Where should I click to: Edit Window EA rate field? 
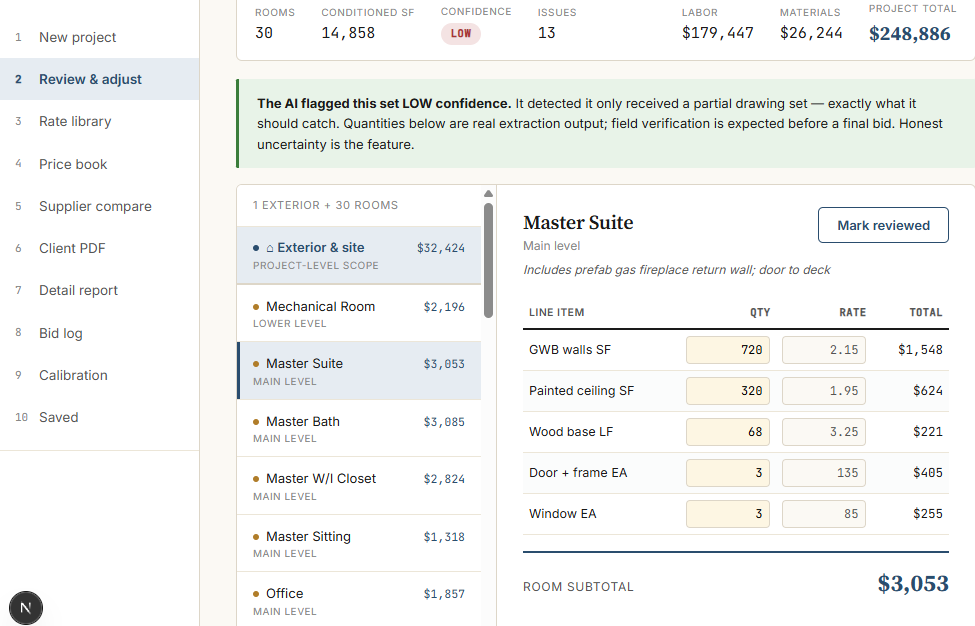pyautogui.click(x=823, y=514)
